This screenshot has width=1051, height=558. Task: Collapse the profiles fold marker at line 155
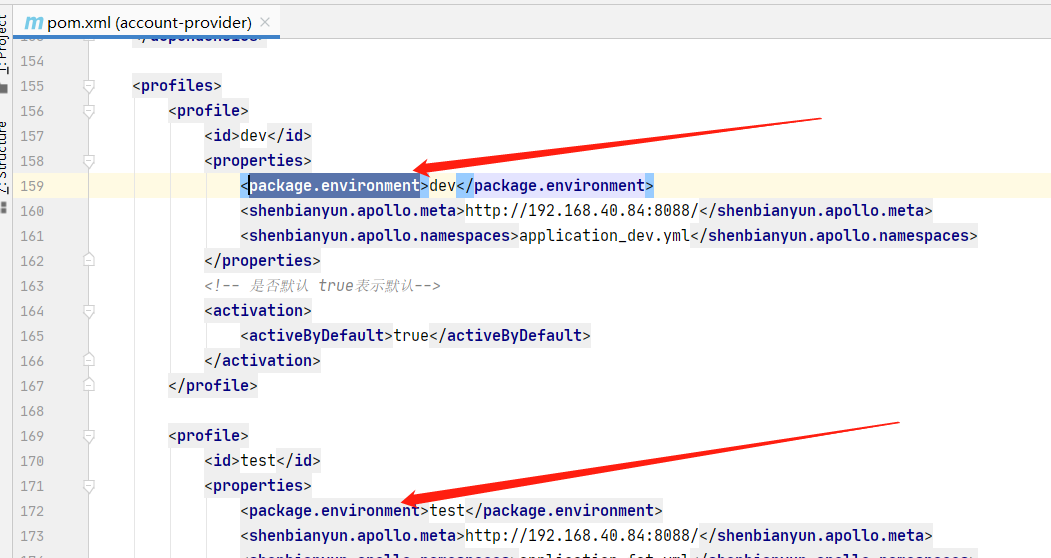[x=88, y=86]
